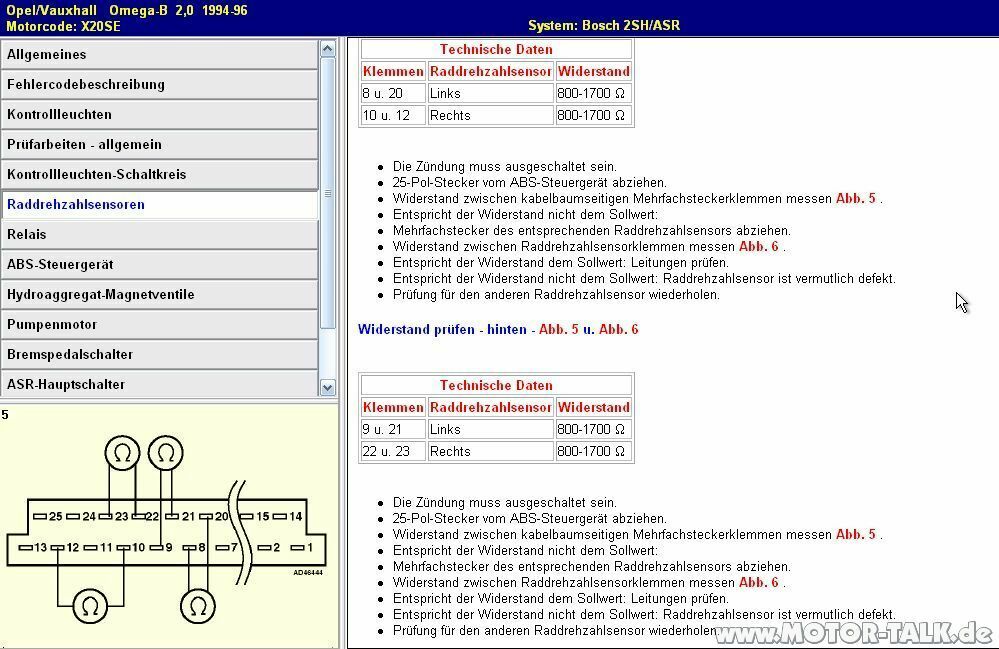Viewport: 999px width, 649px height.
Task: Open the Allgemeines section
Action: pos(159,55)
